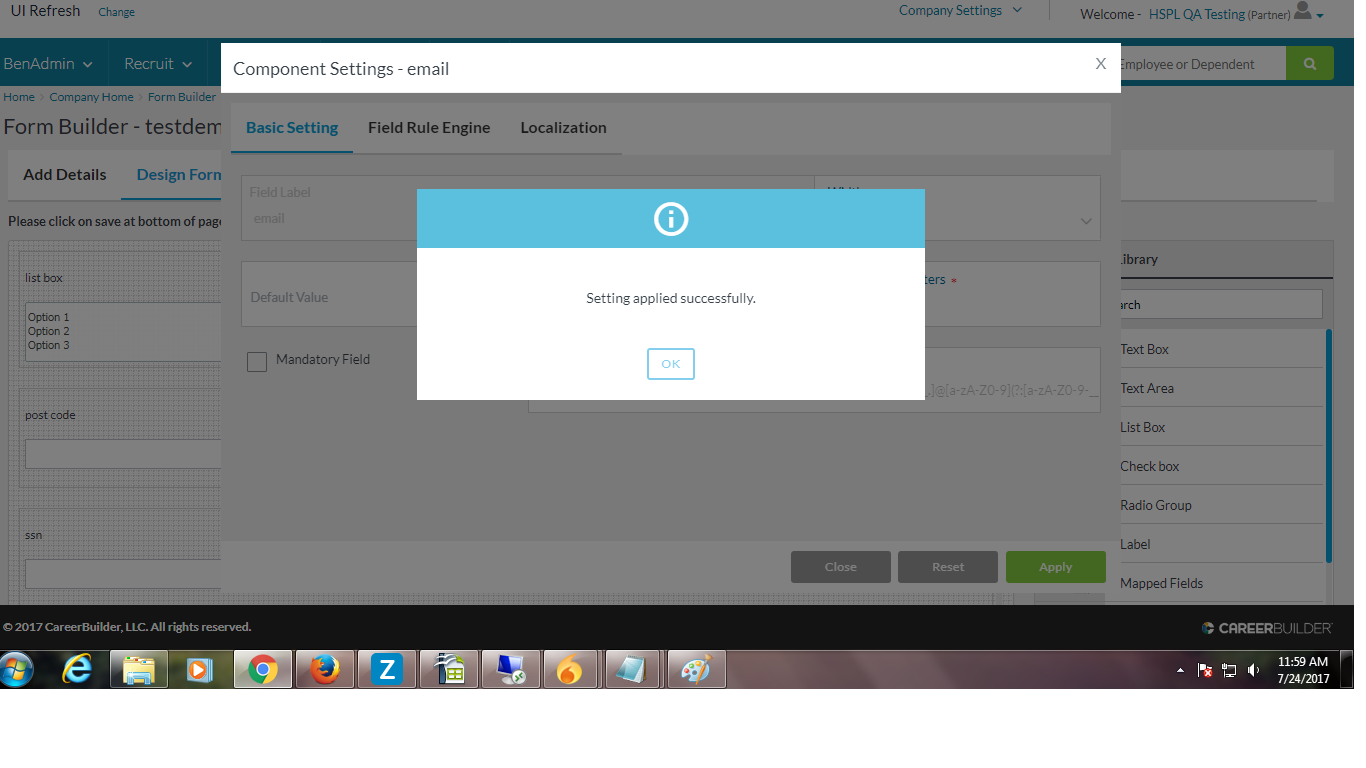
Task: Click OK in the success dialog
Action: tap(670, 364)
